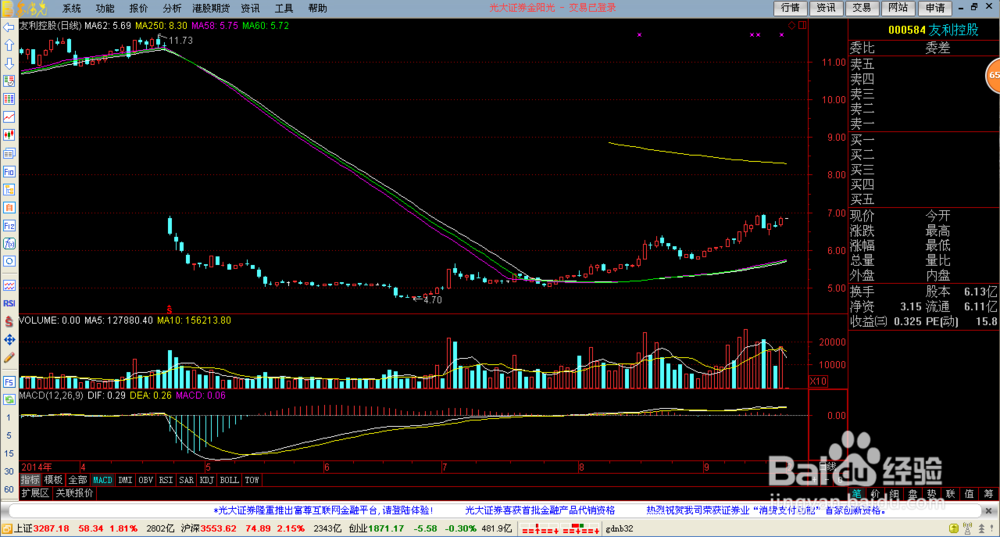
Task: Open the 功能 menu
Action: [x=105, y=8]
